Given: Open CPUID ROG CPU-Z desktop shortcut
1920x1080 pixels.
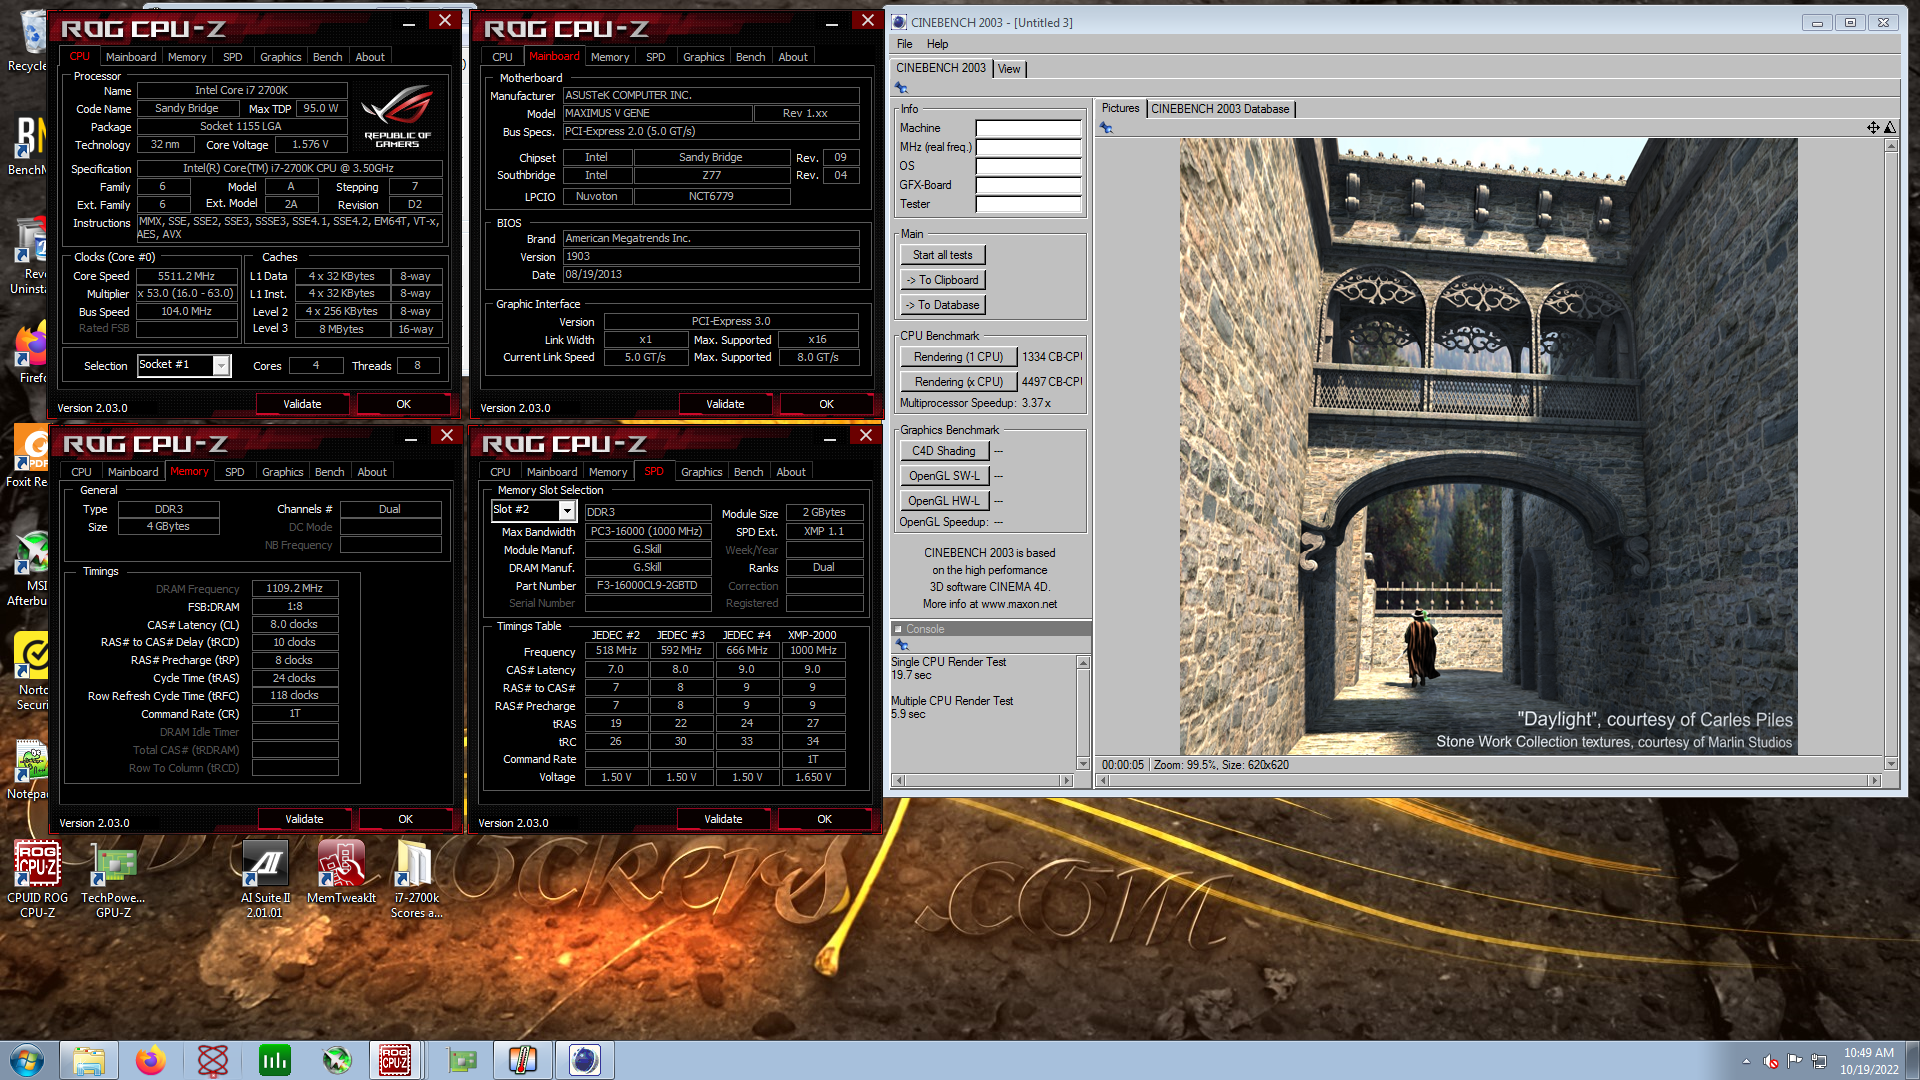Looking at the screenshot, I should pyautogui.click(x=38, y=880).
